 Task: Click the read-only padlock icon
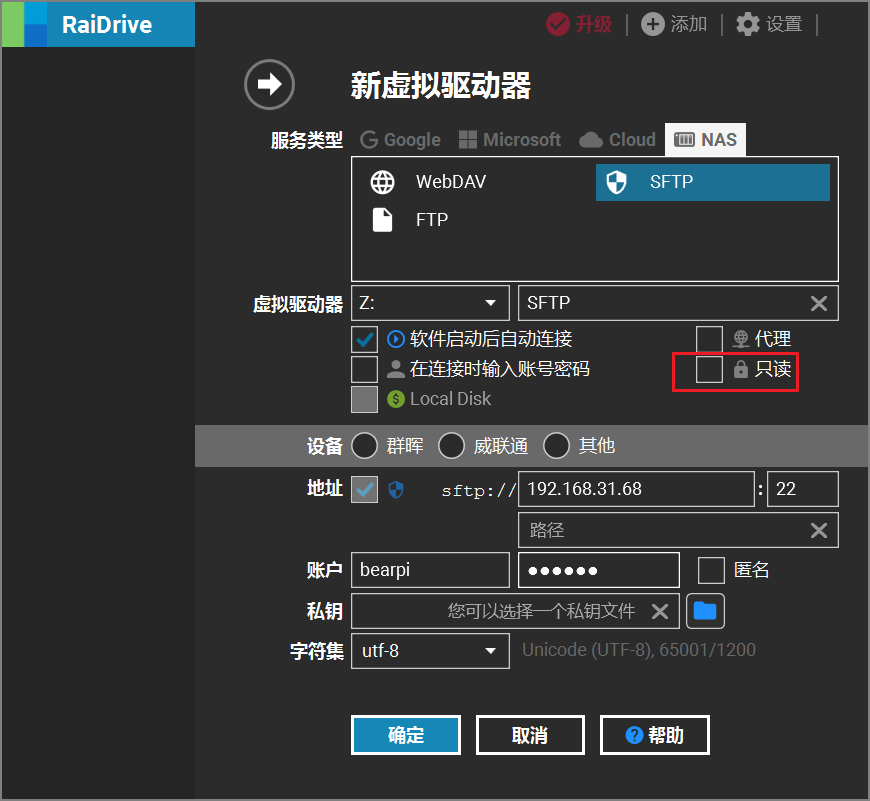pyautogui.click(x=741, y=369)
